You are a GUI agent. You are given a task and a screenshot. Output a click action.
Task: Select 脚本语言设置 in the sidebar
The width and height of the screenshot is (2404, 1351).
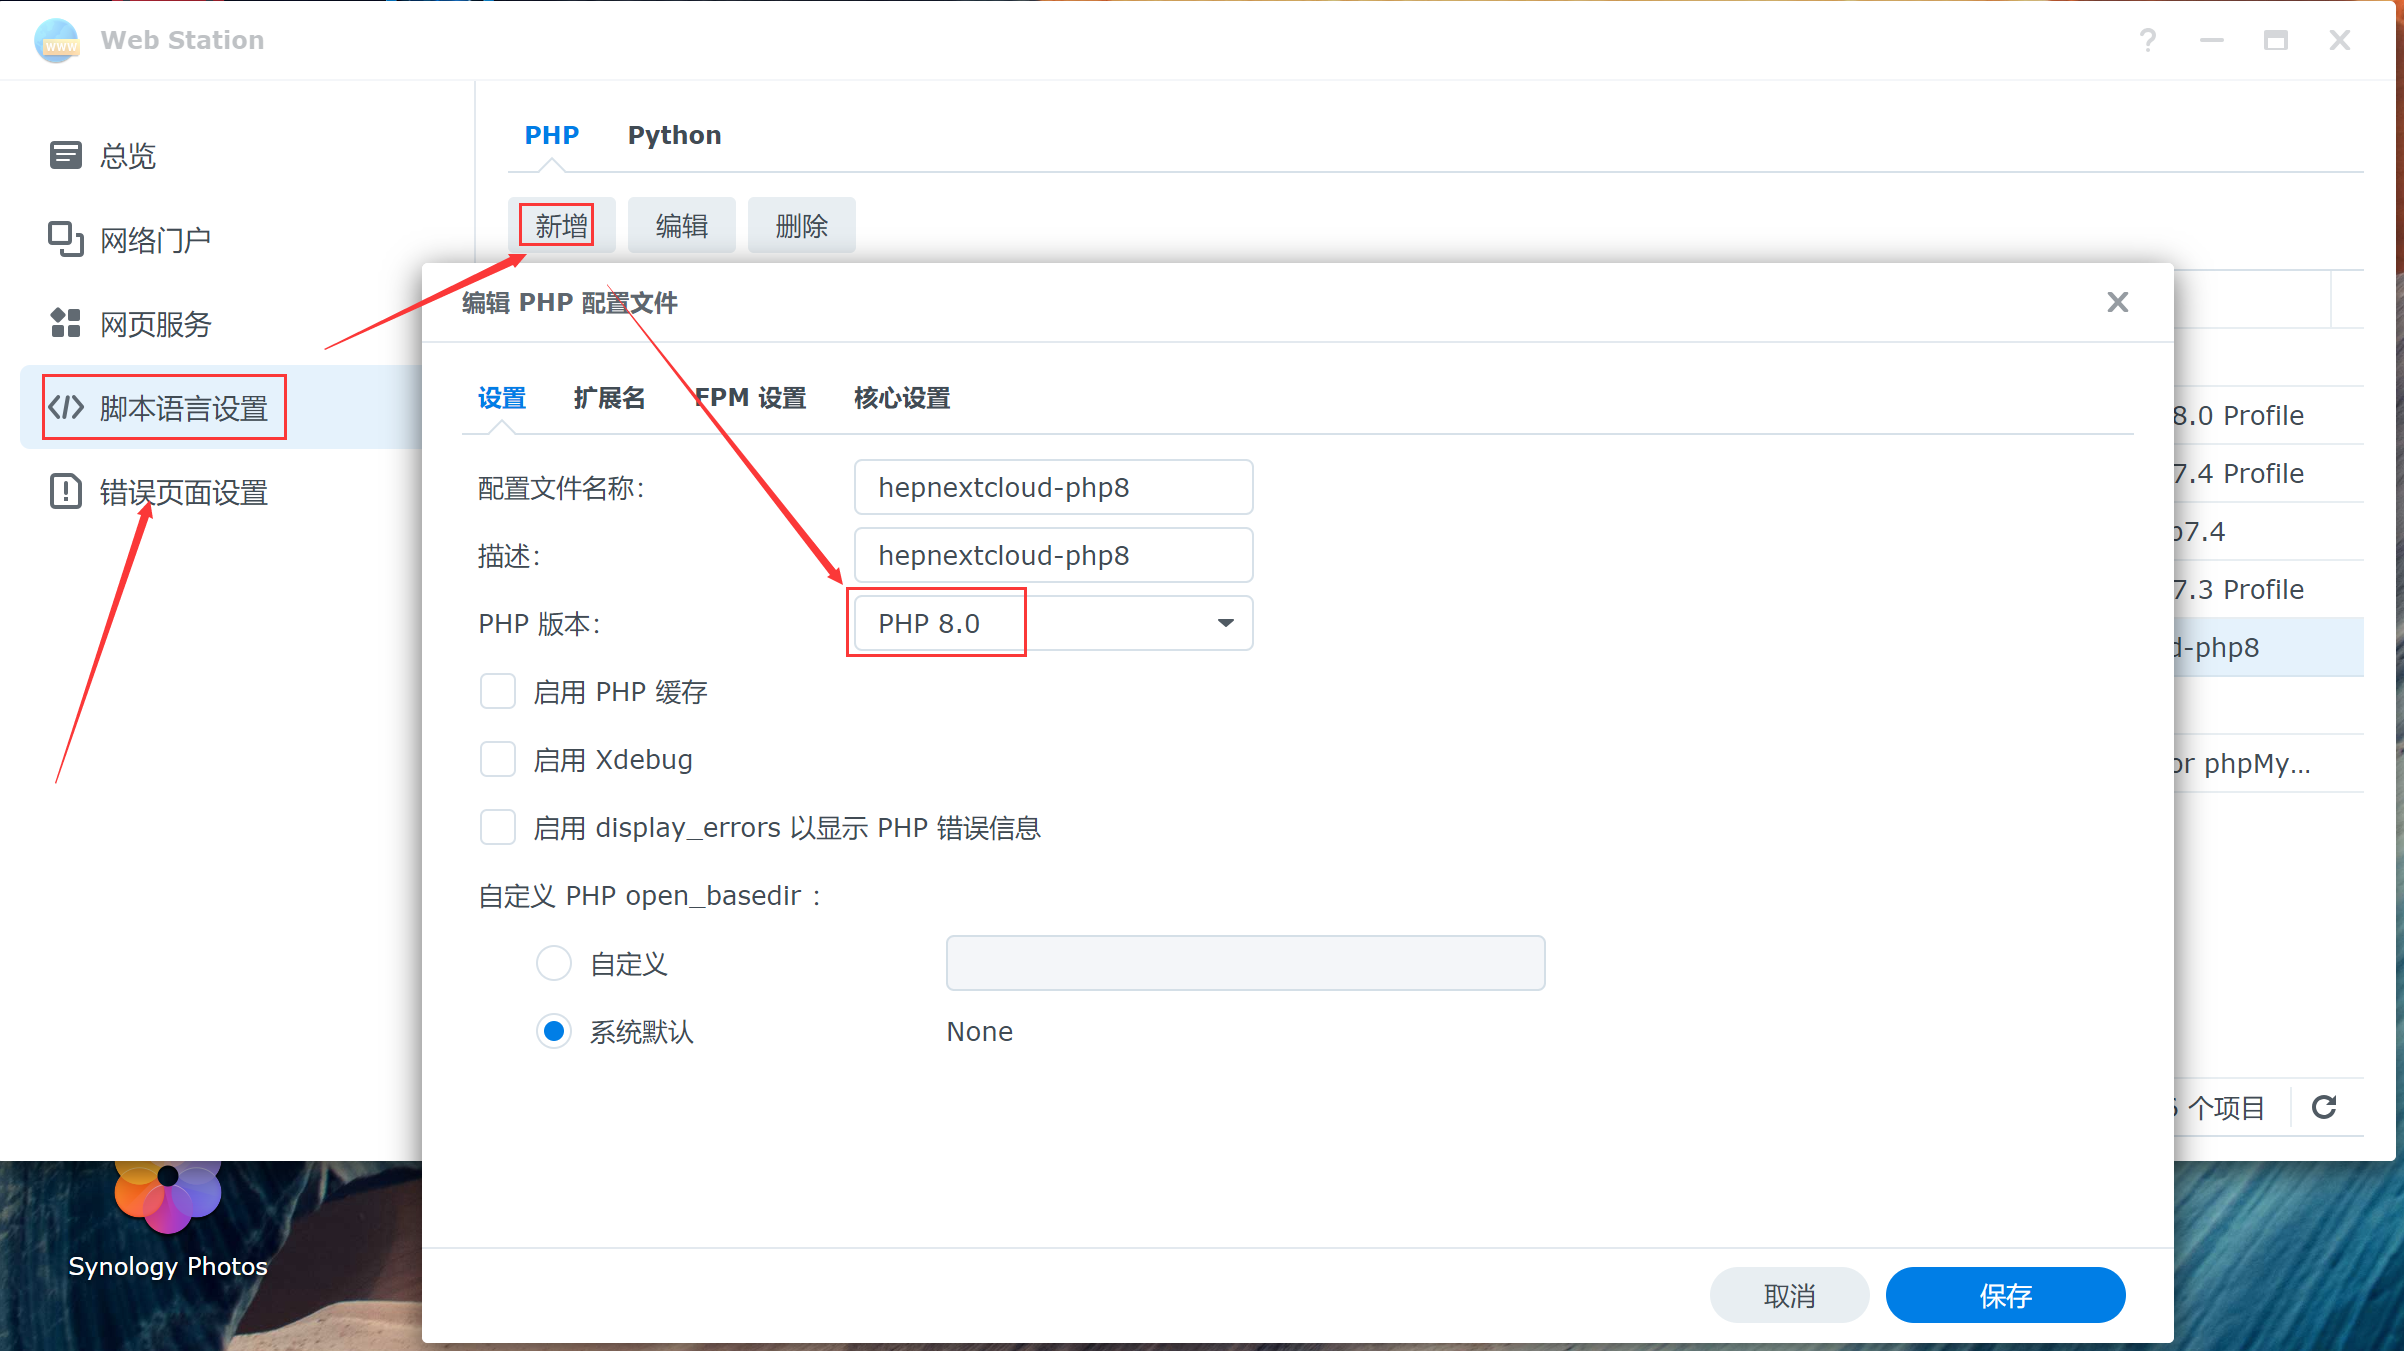[182, 407]
